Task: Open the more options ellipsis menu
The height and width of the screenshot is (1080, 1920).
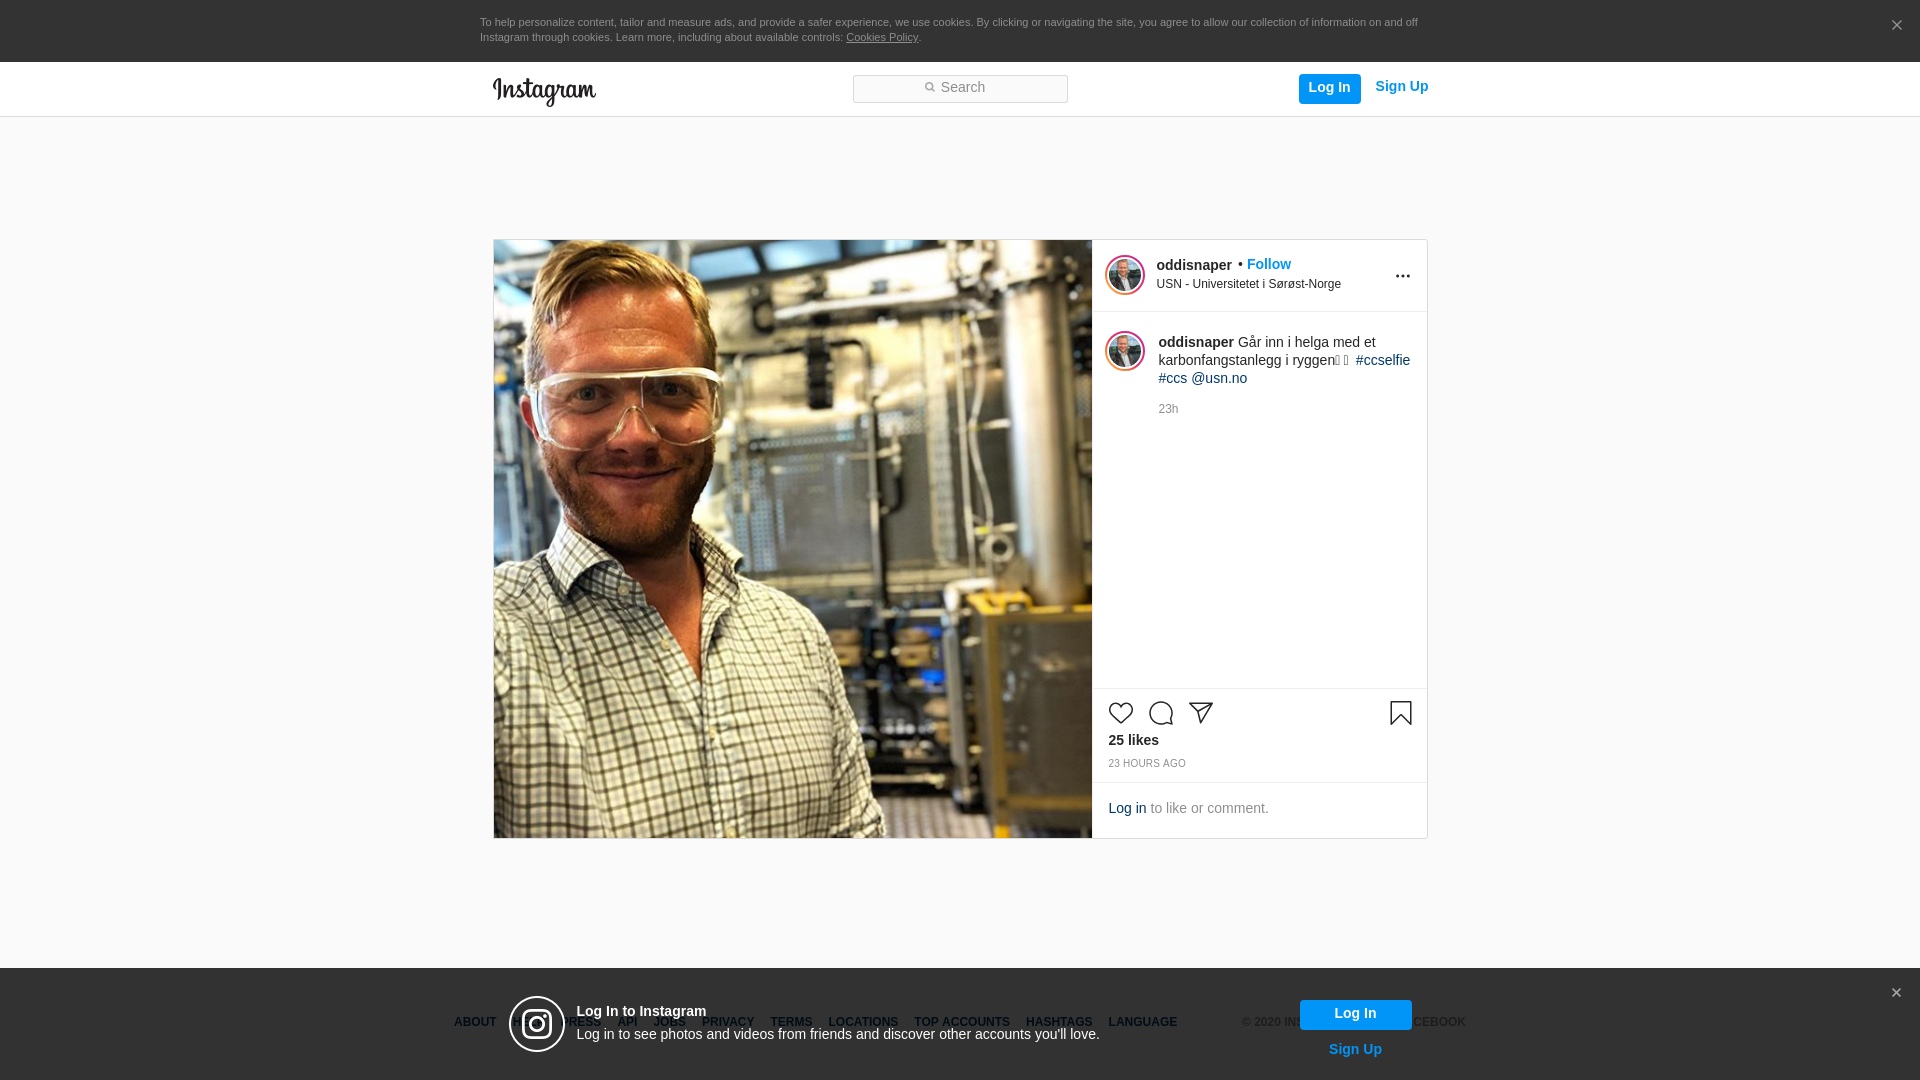Action: [x=1402, y=276]
